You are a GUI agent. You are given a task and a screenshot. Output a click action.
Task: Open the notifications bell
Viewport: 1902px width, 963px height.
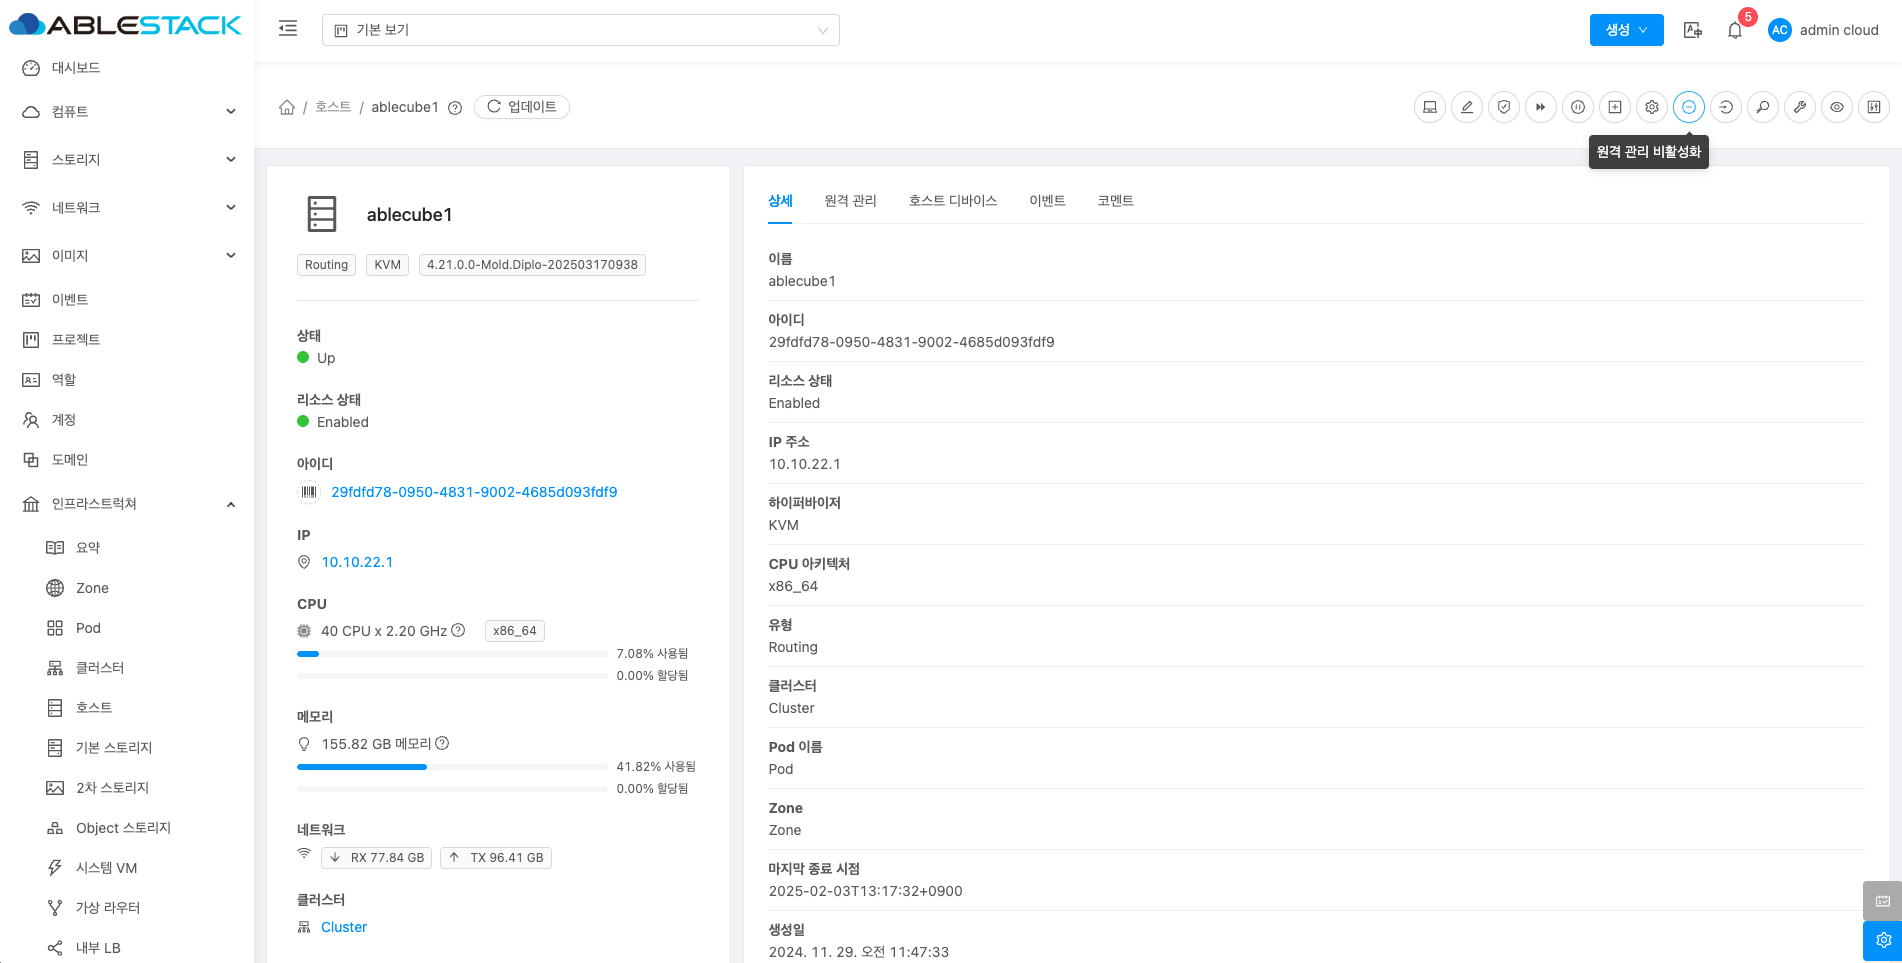[x=1735, y=30]
